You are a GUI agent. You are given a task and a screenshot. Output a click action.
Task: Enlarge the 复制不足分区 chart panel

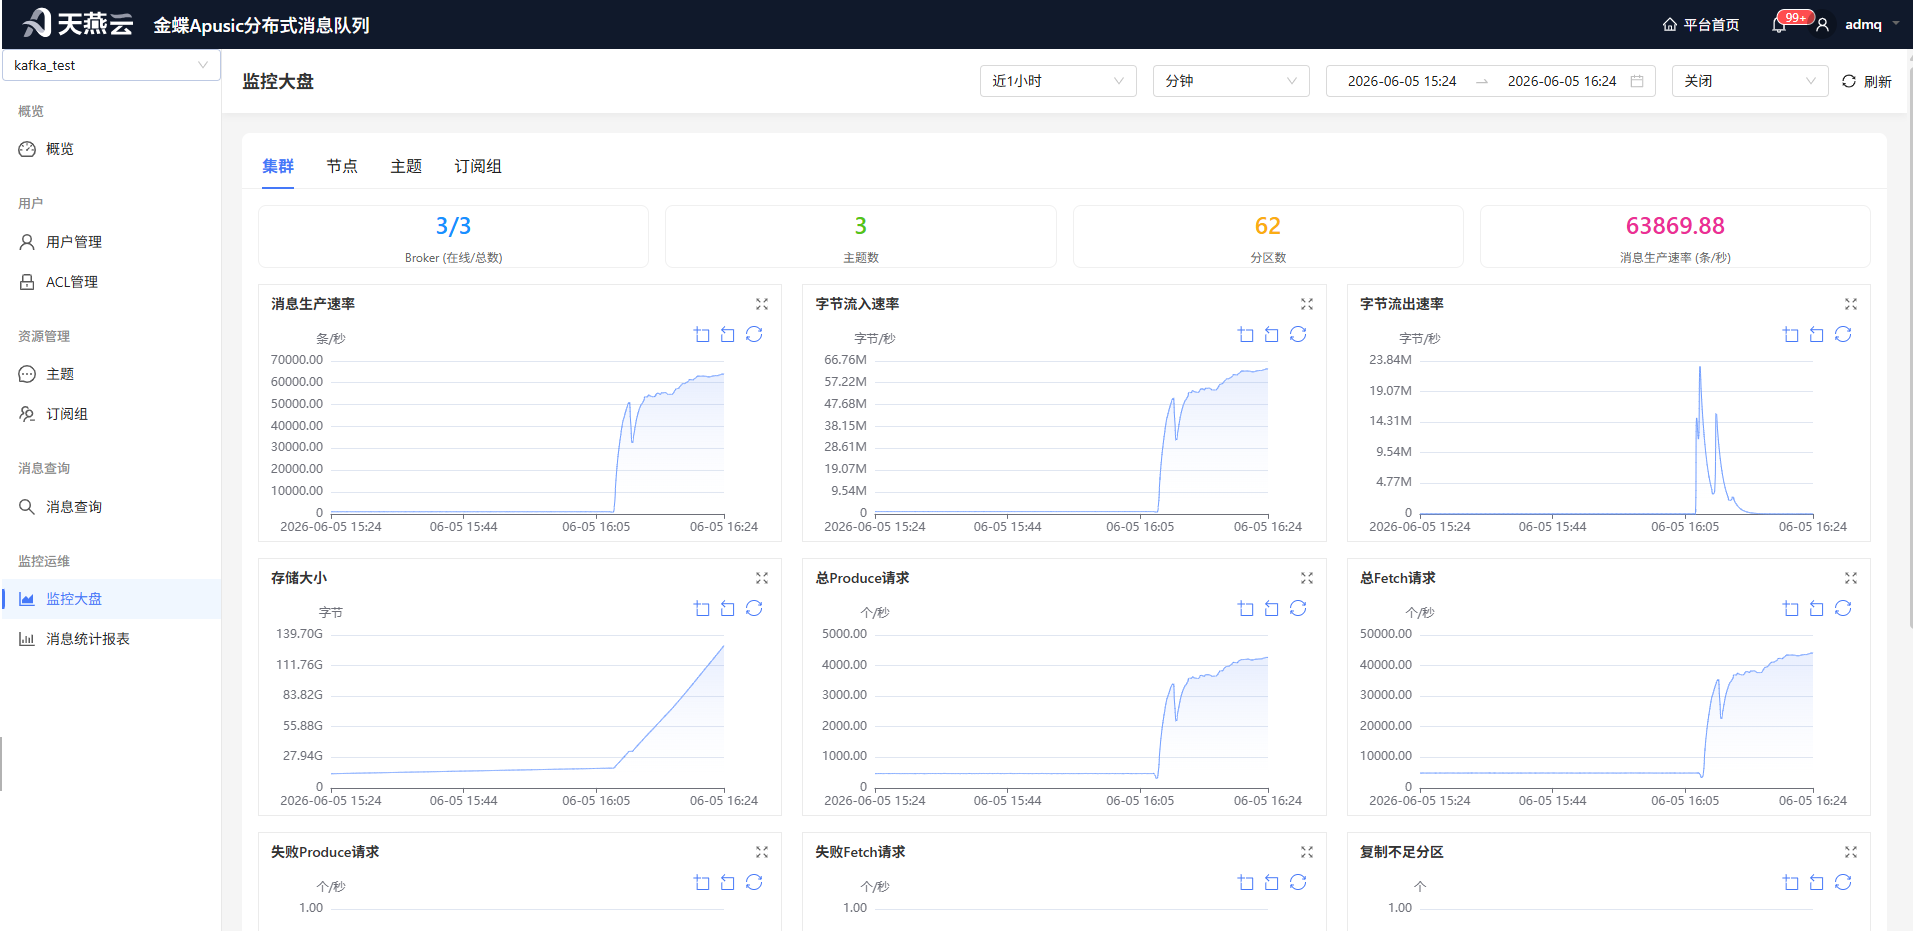click(x=1851, y=852)
